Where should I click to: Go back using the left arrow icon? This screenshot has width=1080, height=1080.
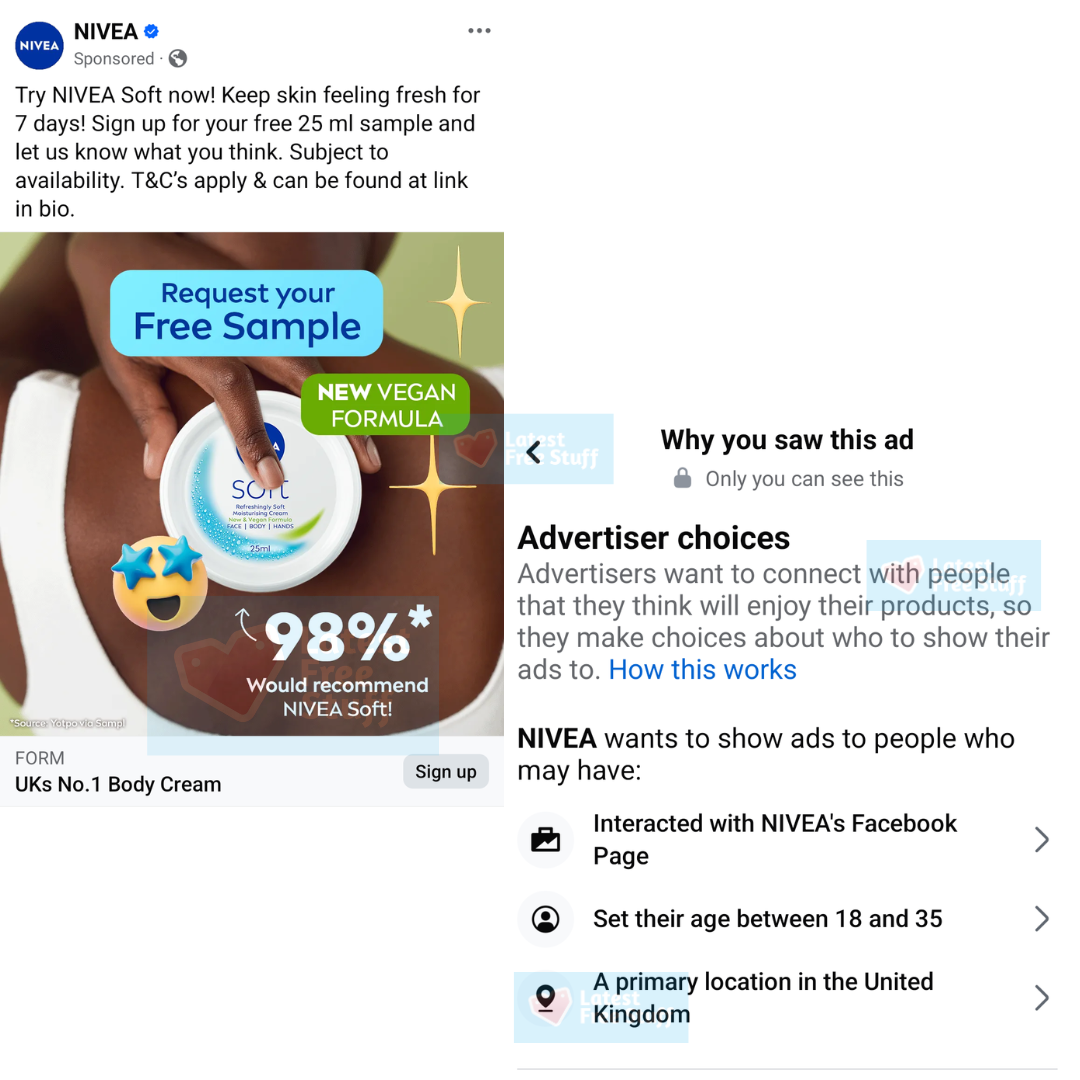[534, 453]
